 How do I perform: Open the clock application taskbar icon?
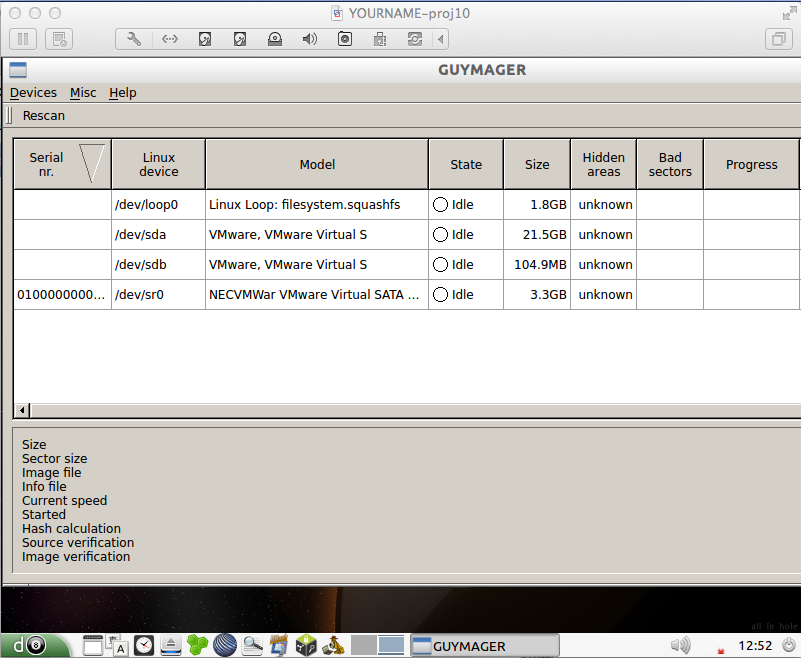pyautogui.click(x=144, y=646)
